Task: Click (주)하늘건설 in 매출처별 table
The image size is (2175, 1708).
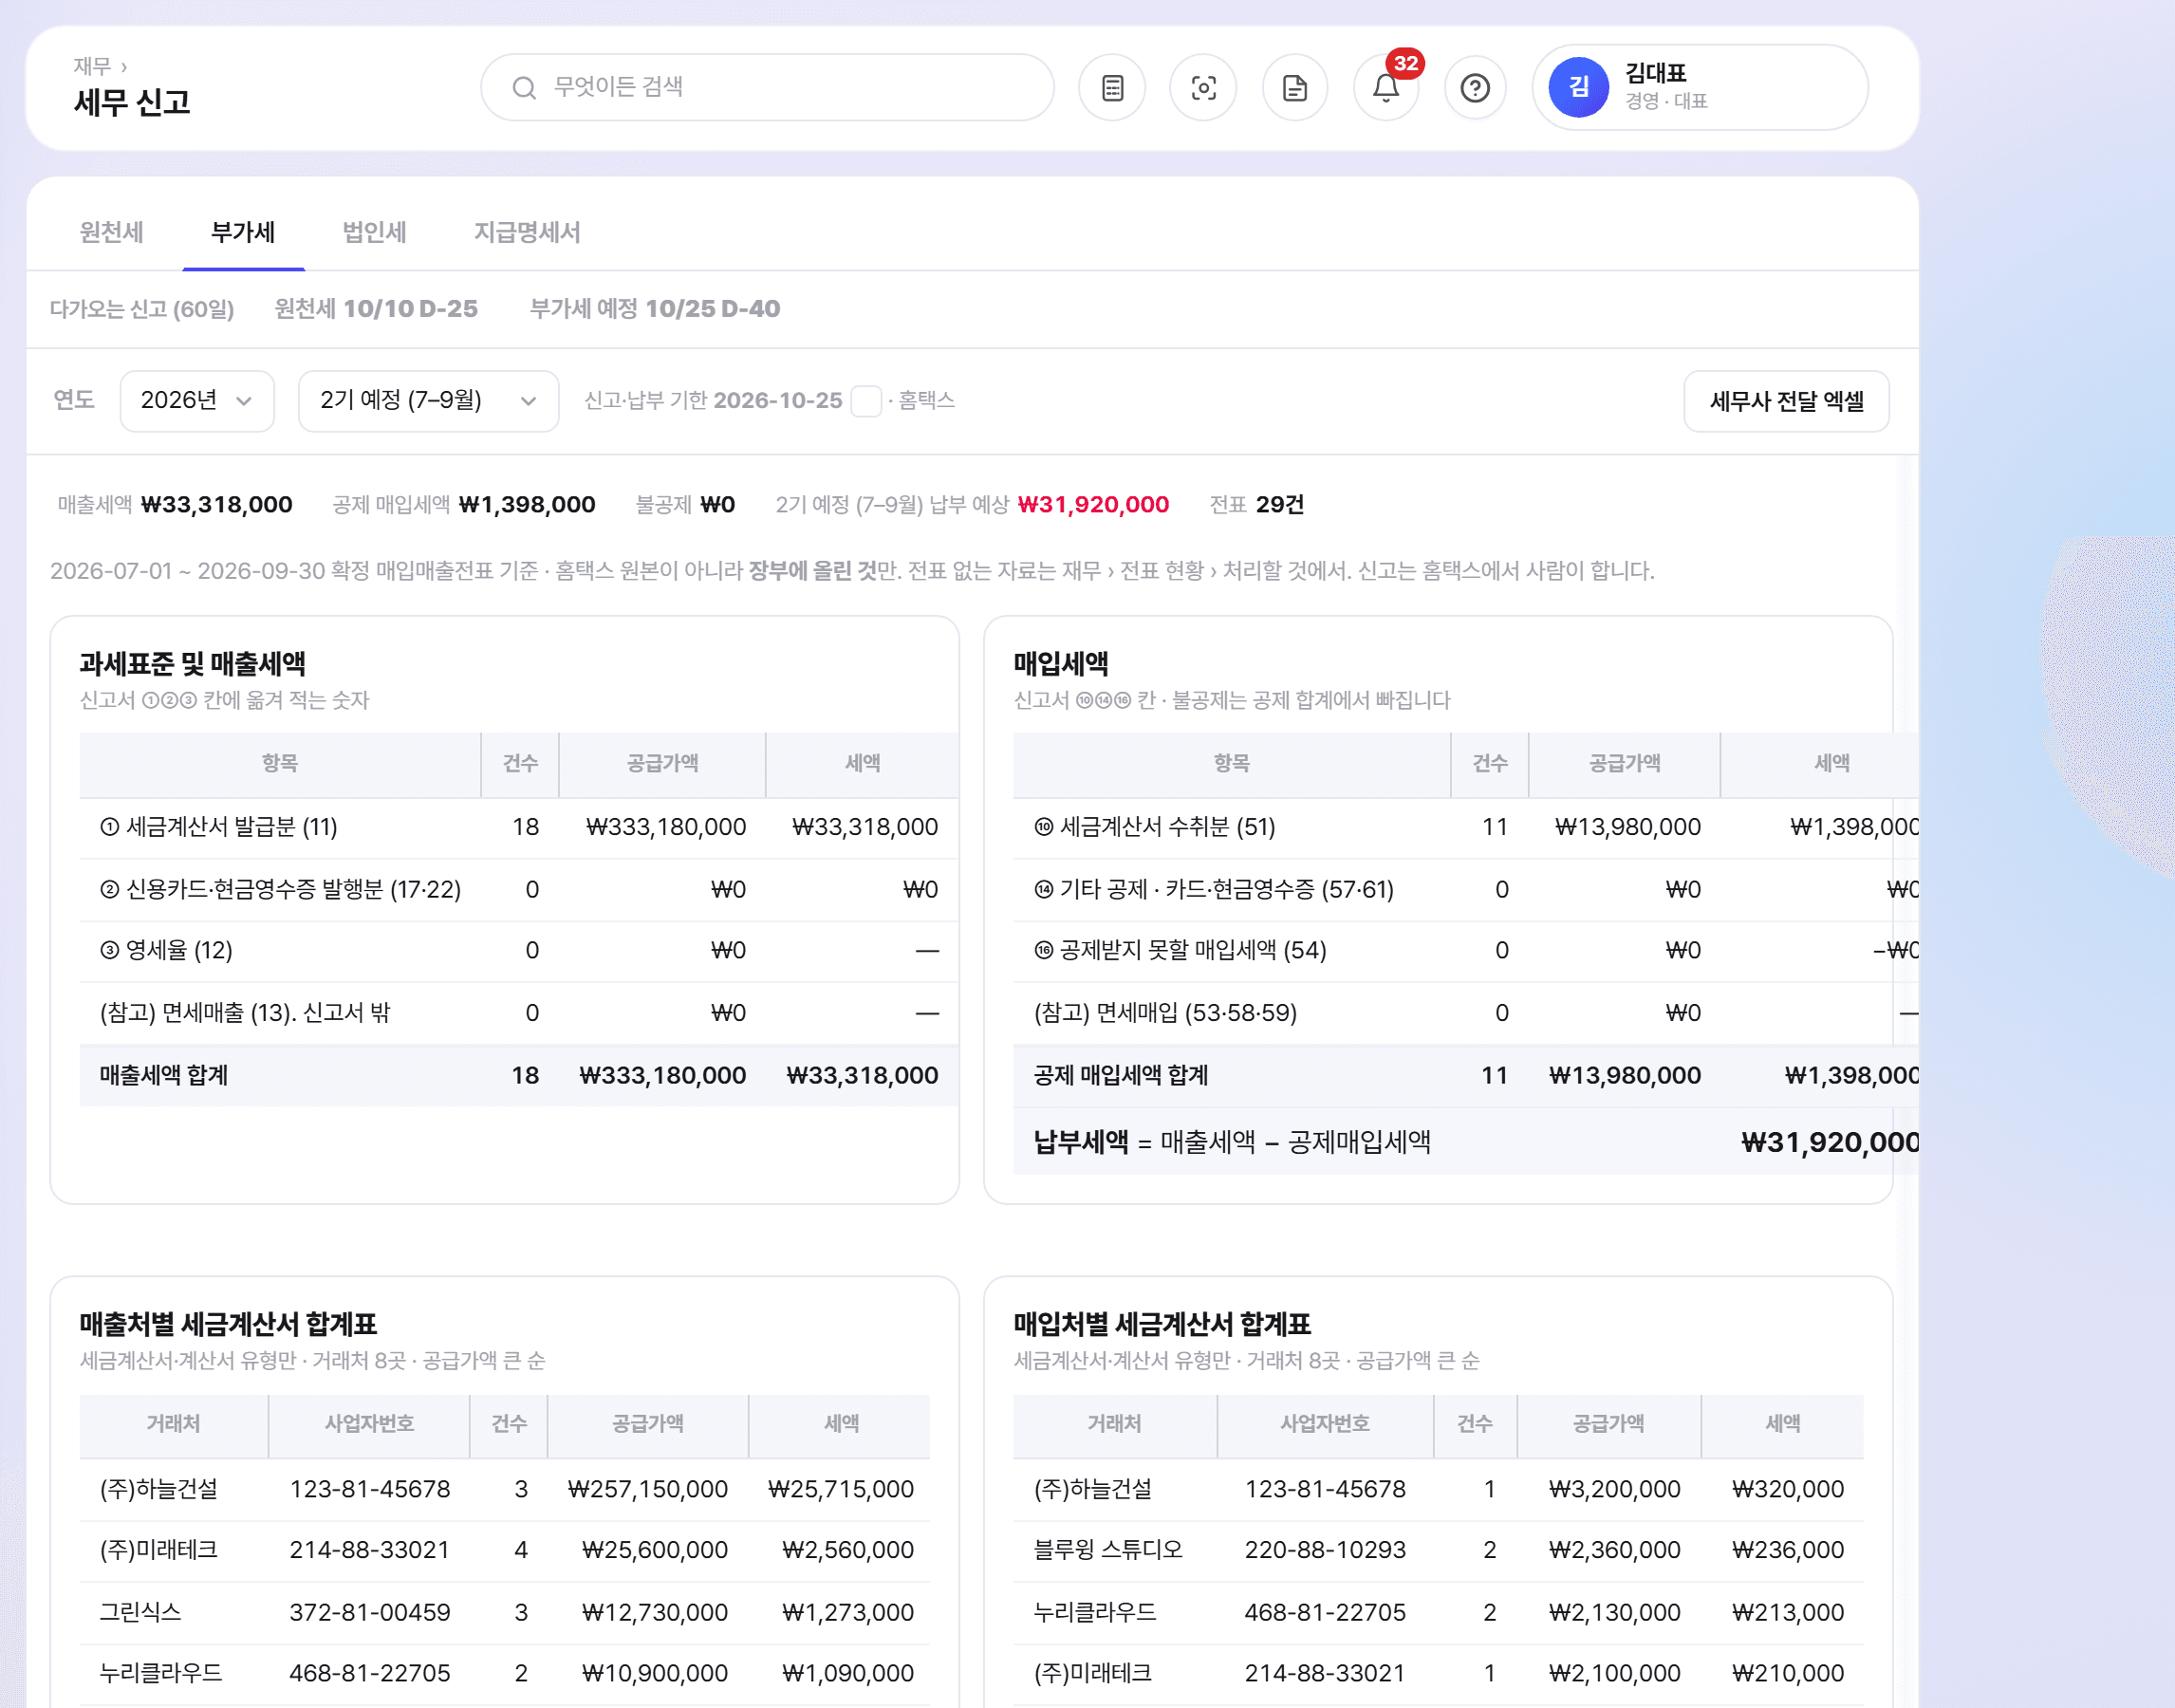Action: tap(158, 1489)
